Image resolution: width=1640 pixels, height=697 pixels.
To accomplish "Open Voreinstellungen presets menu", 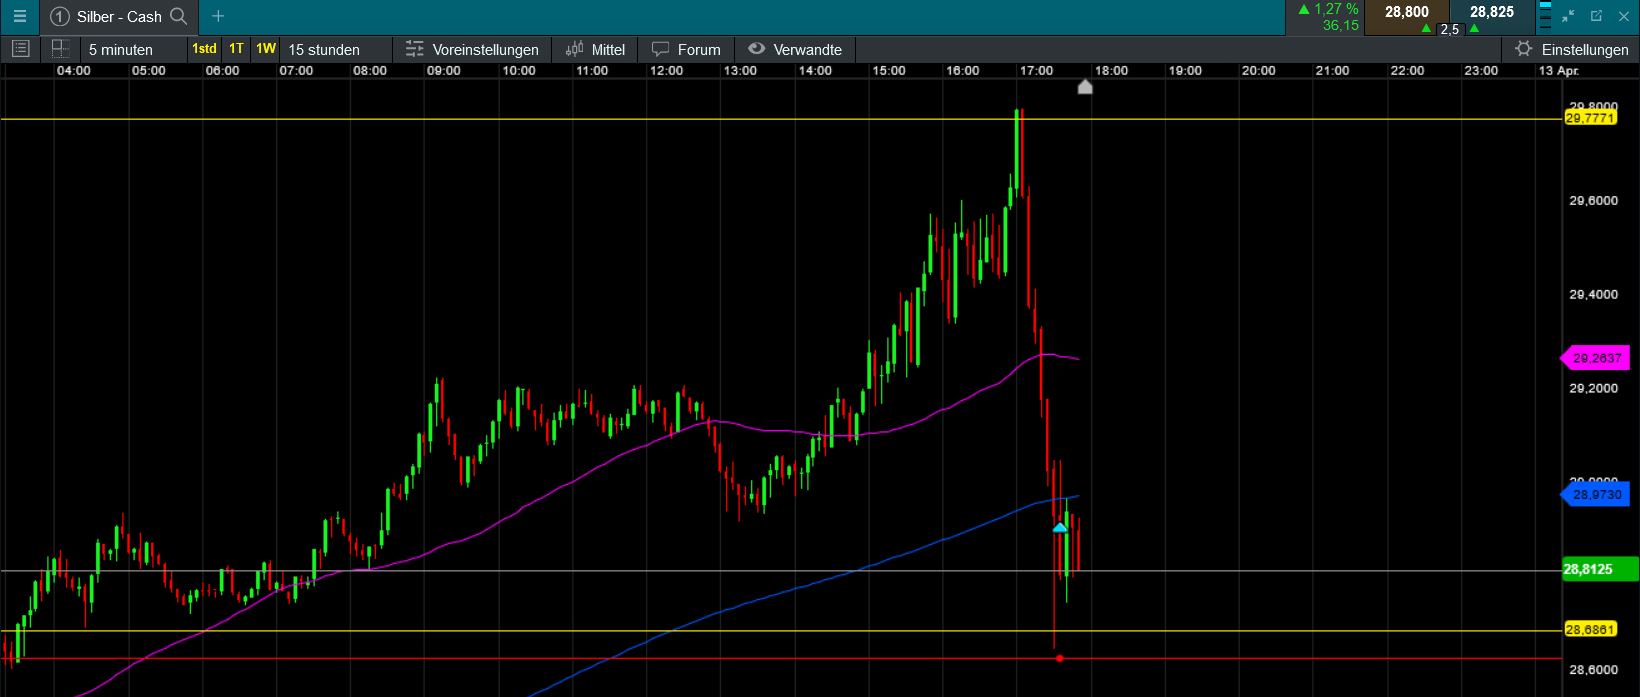I will [x=472, y=49].
